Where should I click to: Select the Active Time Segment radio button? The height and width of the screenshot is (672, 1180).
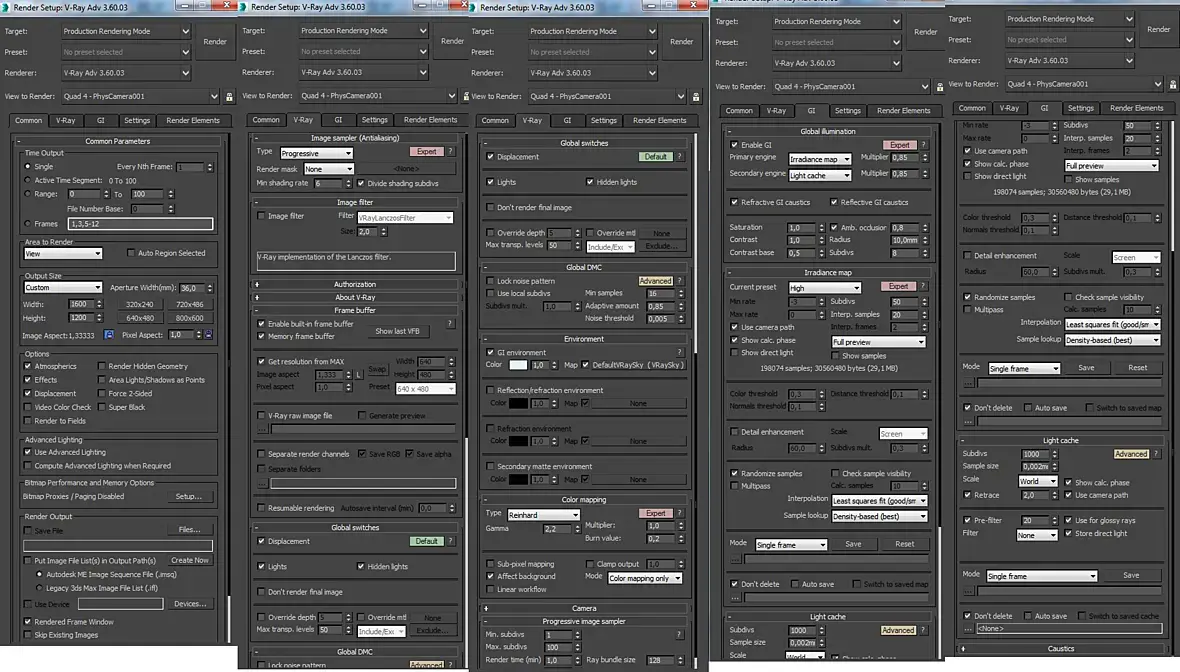pyautogui.click(x=28, y=181)
